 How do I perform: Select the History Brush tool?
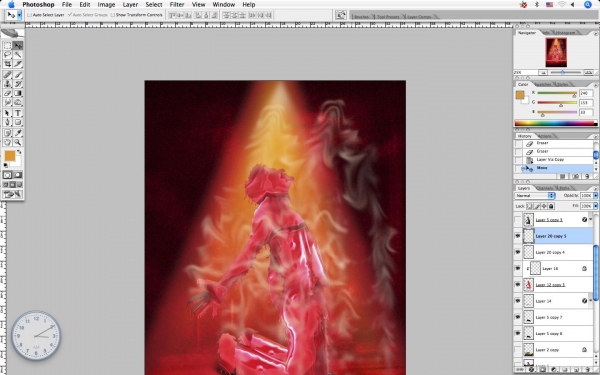coord(18,84)
